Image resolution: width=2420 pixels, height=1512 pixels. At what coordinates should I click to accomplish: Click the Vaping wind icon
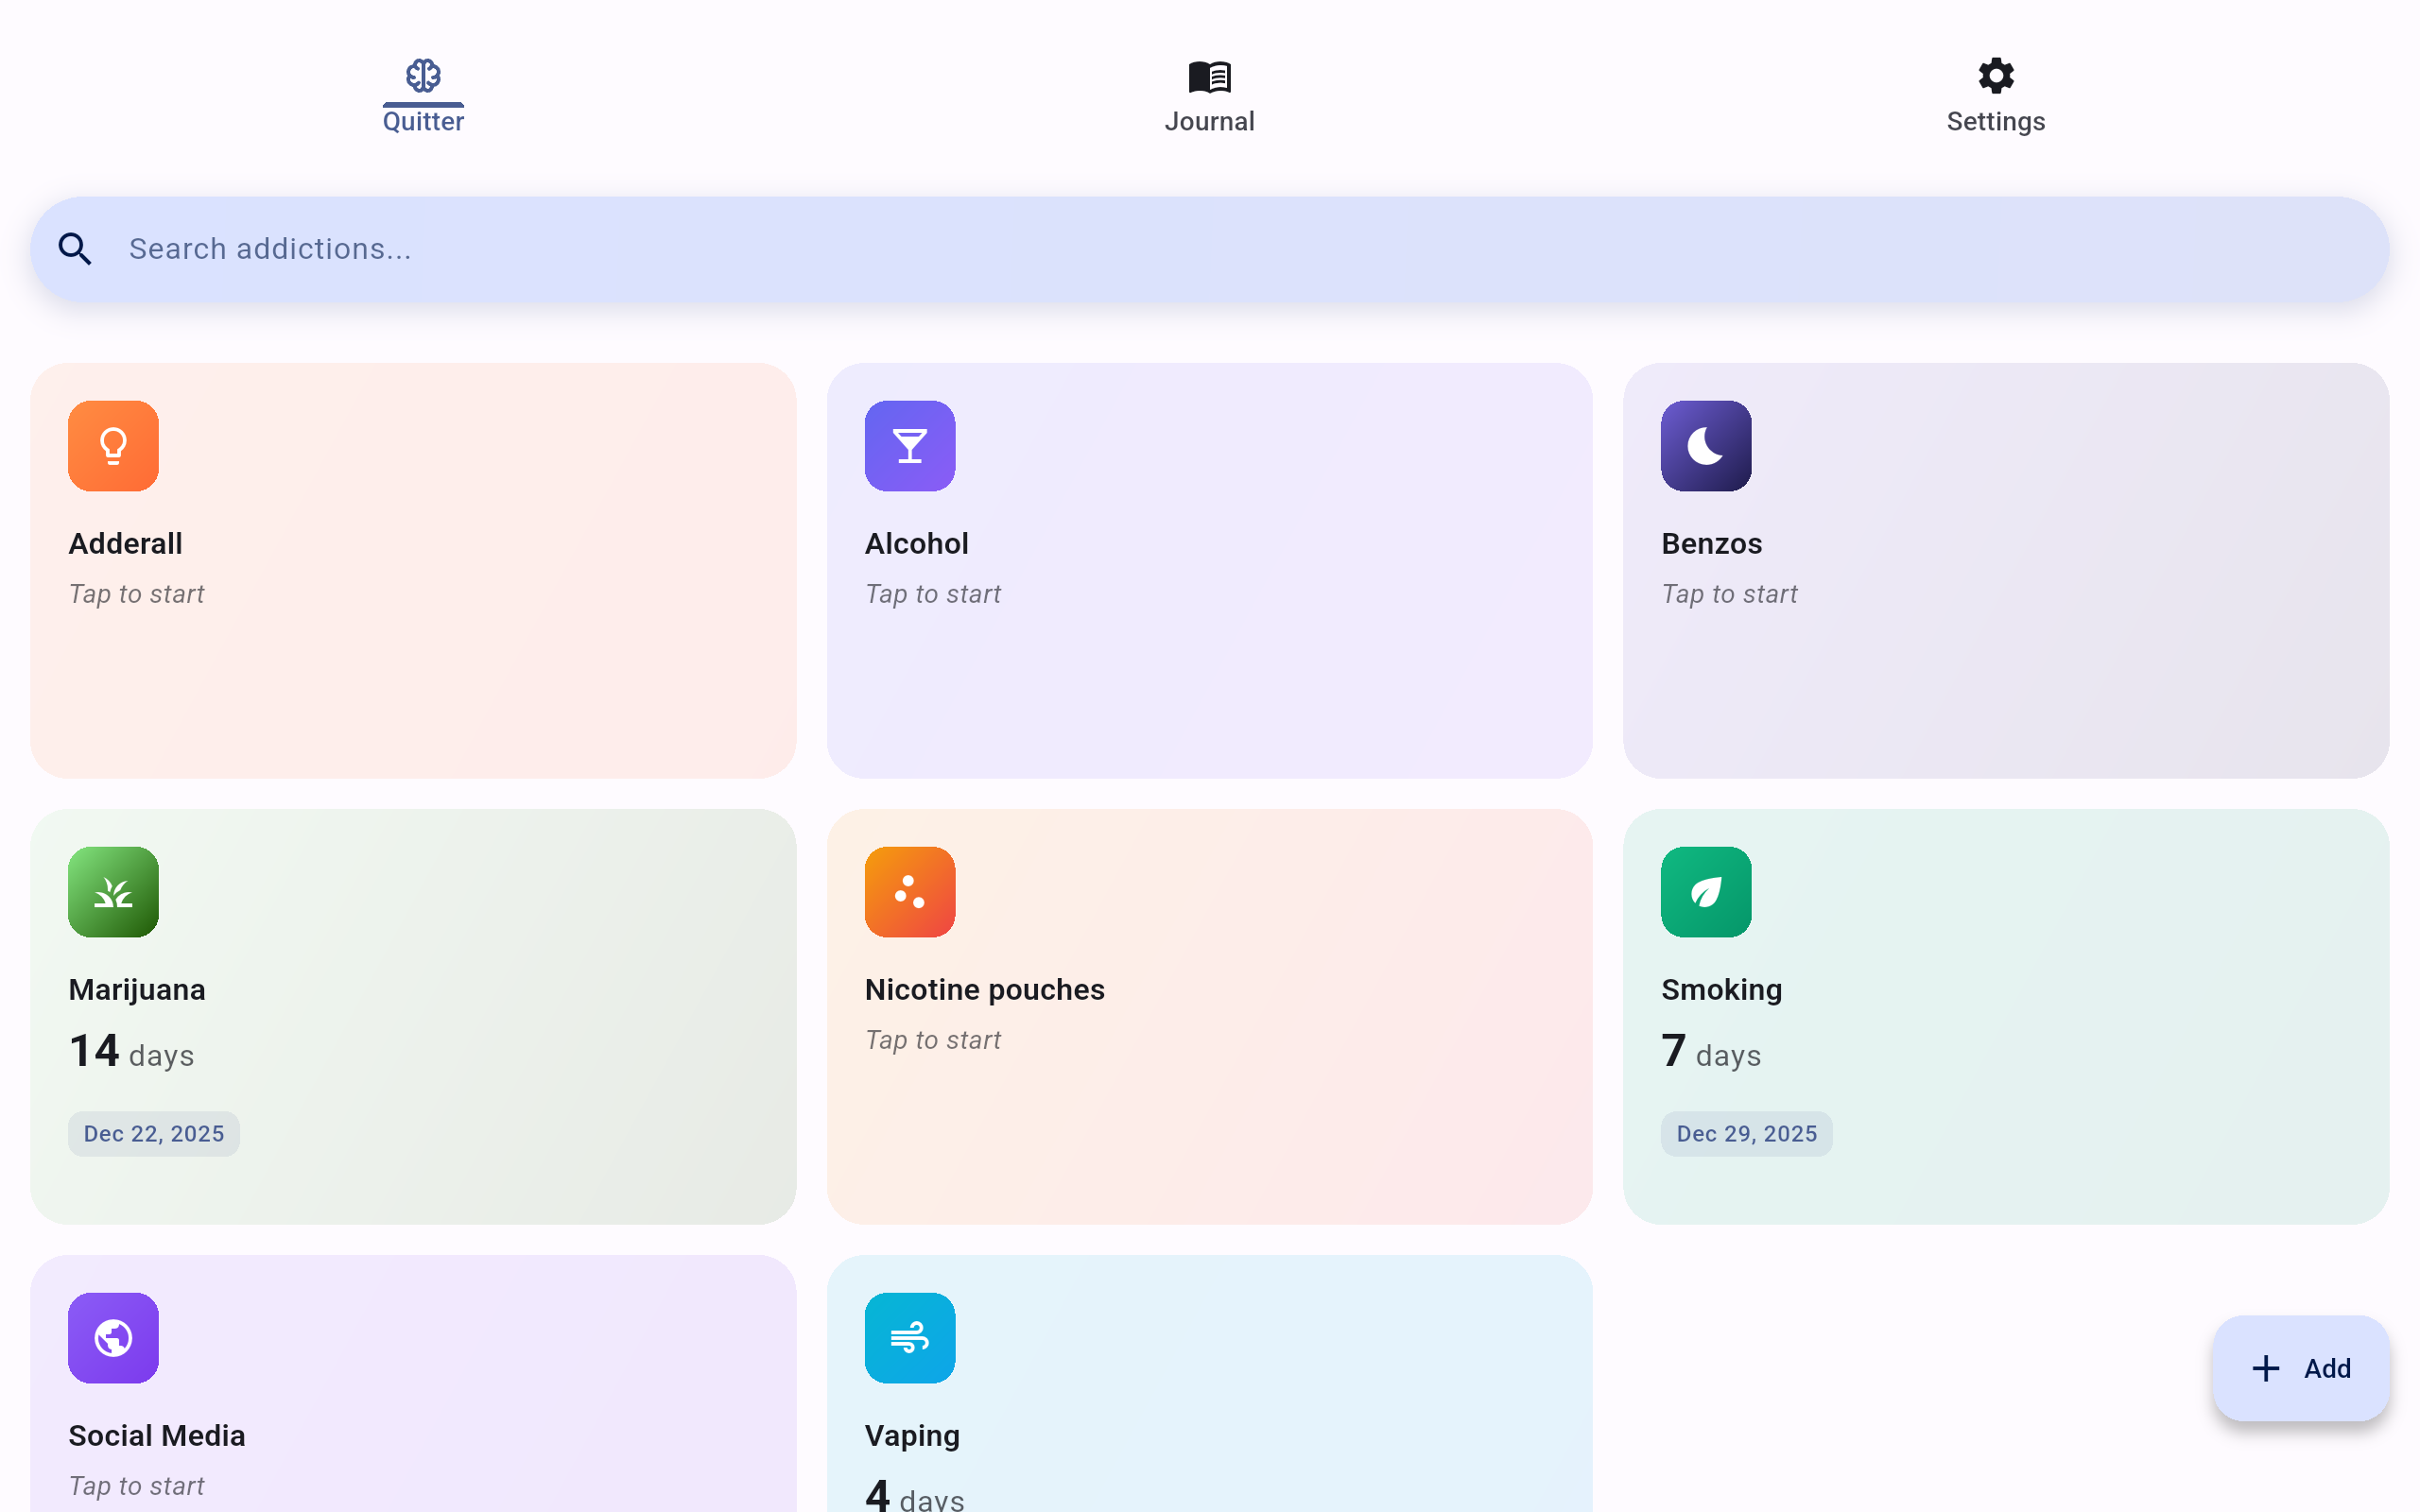click(x=909, y=1338)
